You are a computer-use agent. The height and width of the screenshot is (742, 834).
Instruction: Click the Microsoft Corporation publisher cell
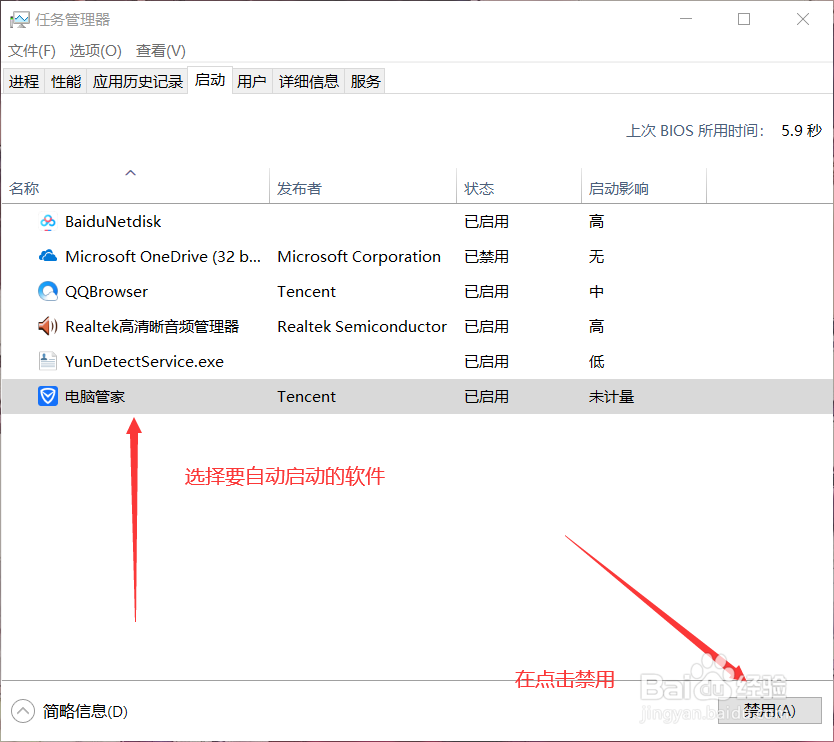359,257
